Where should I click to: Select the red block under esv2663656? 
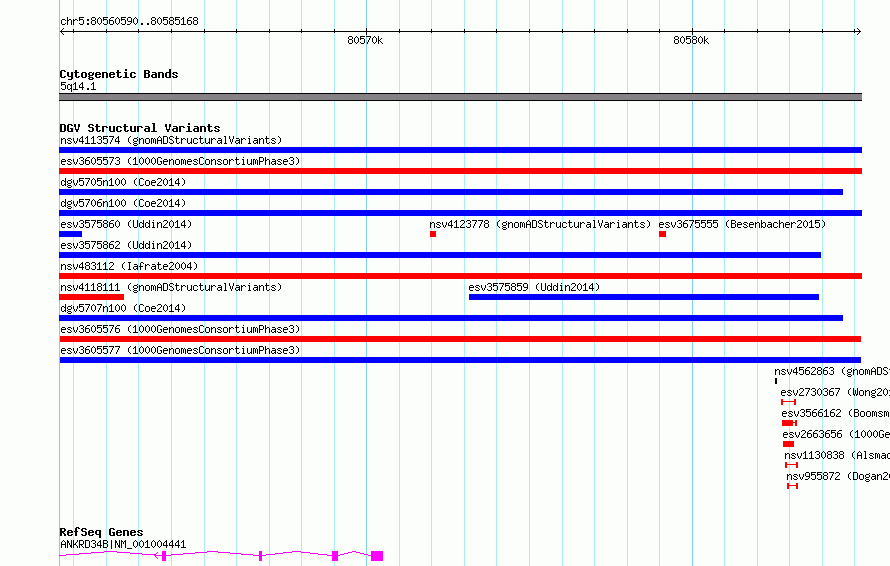coord(788,444)
